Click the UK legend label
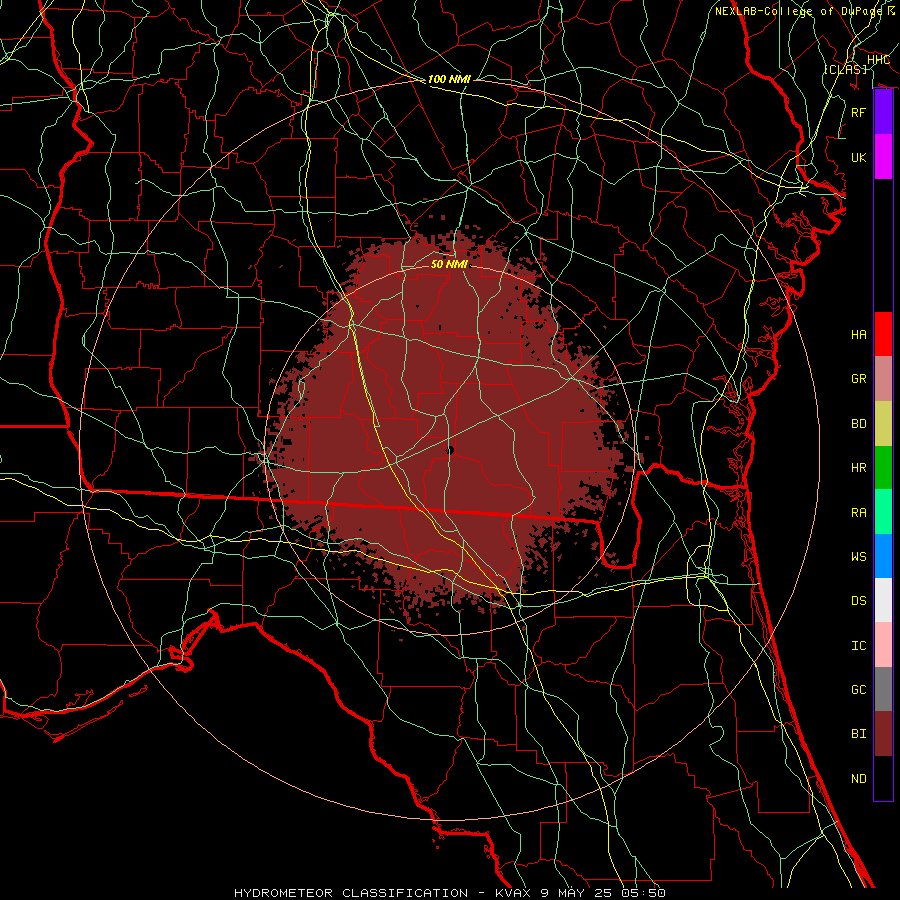900x900 pixels. point(858,157)
